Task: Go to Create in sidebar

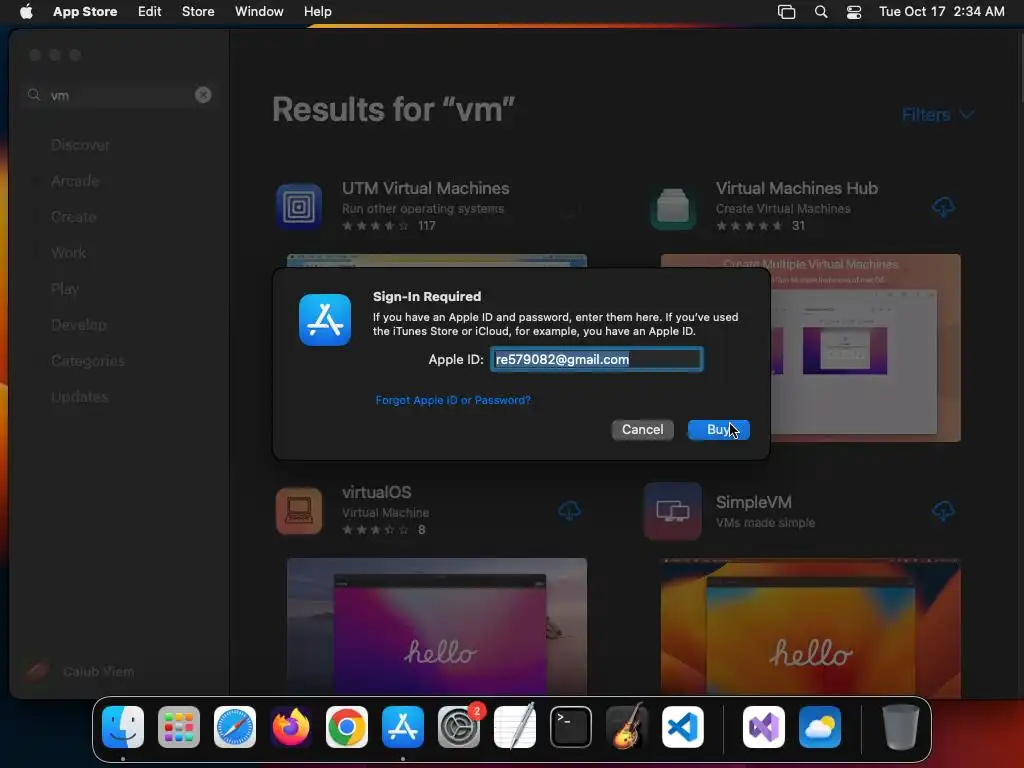Action: click(x=74, y=217)
